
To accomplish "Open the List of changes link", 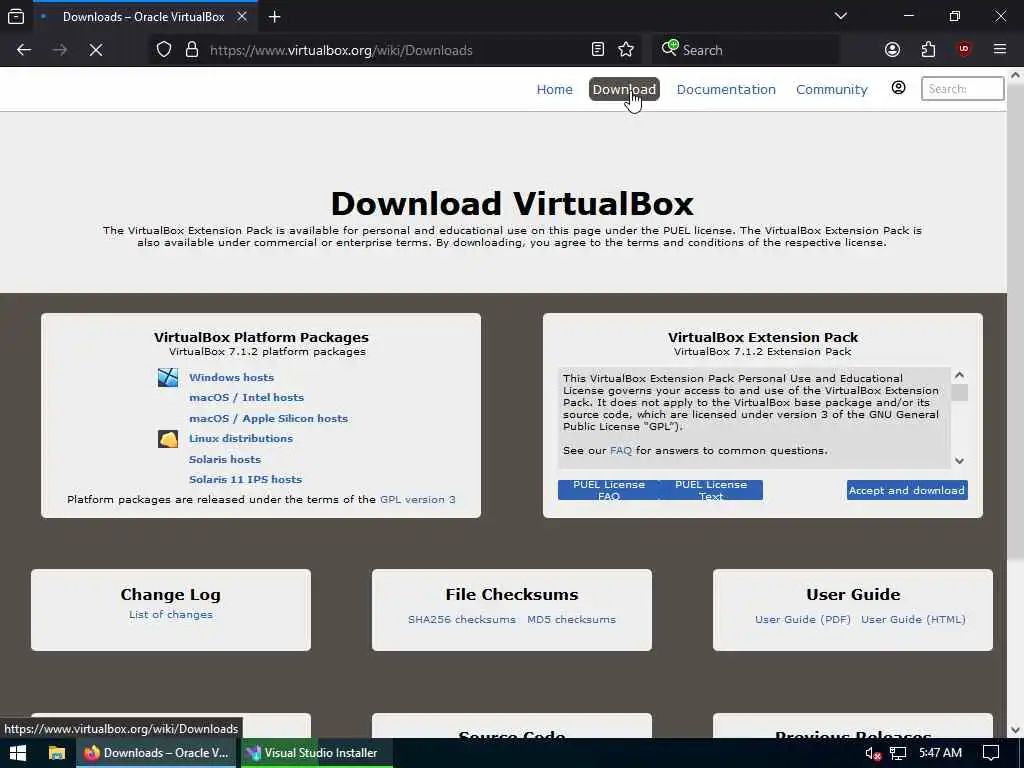I will click(x=170, y=615).
